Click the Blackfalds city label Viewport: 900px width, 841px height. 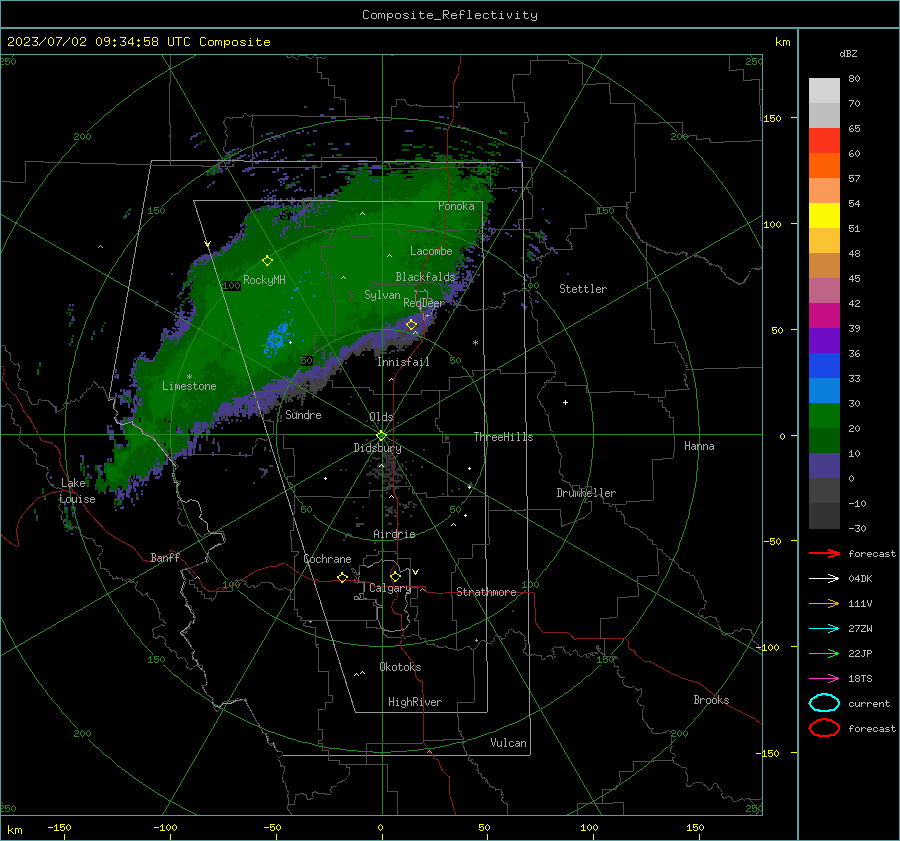point(425,277)
